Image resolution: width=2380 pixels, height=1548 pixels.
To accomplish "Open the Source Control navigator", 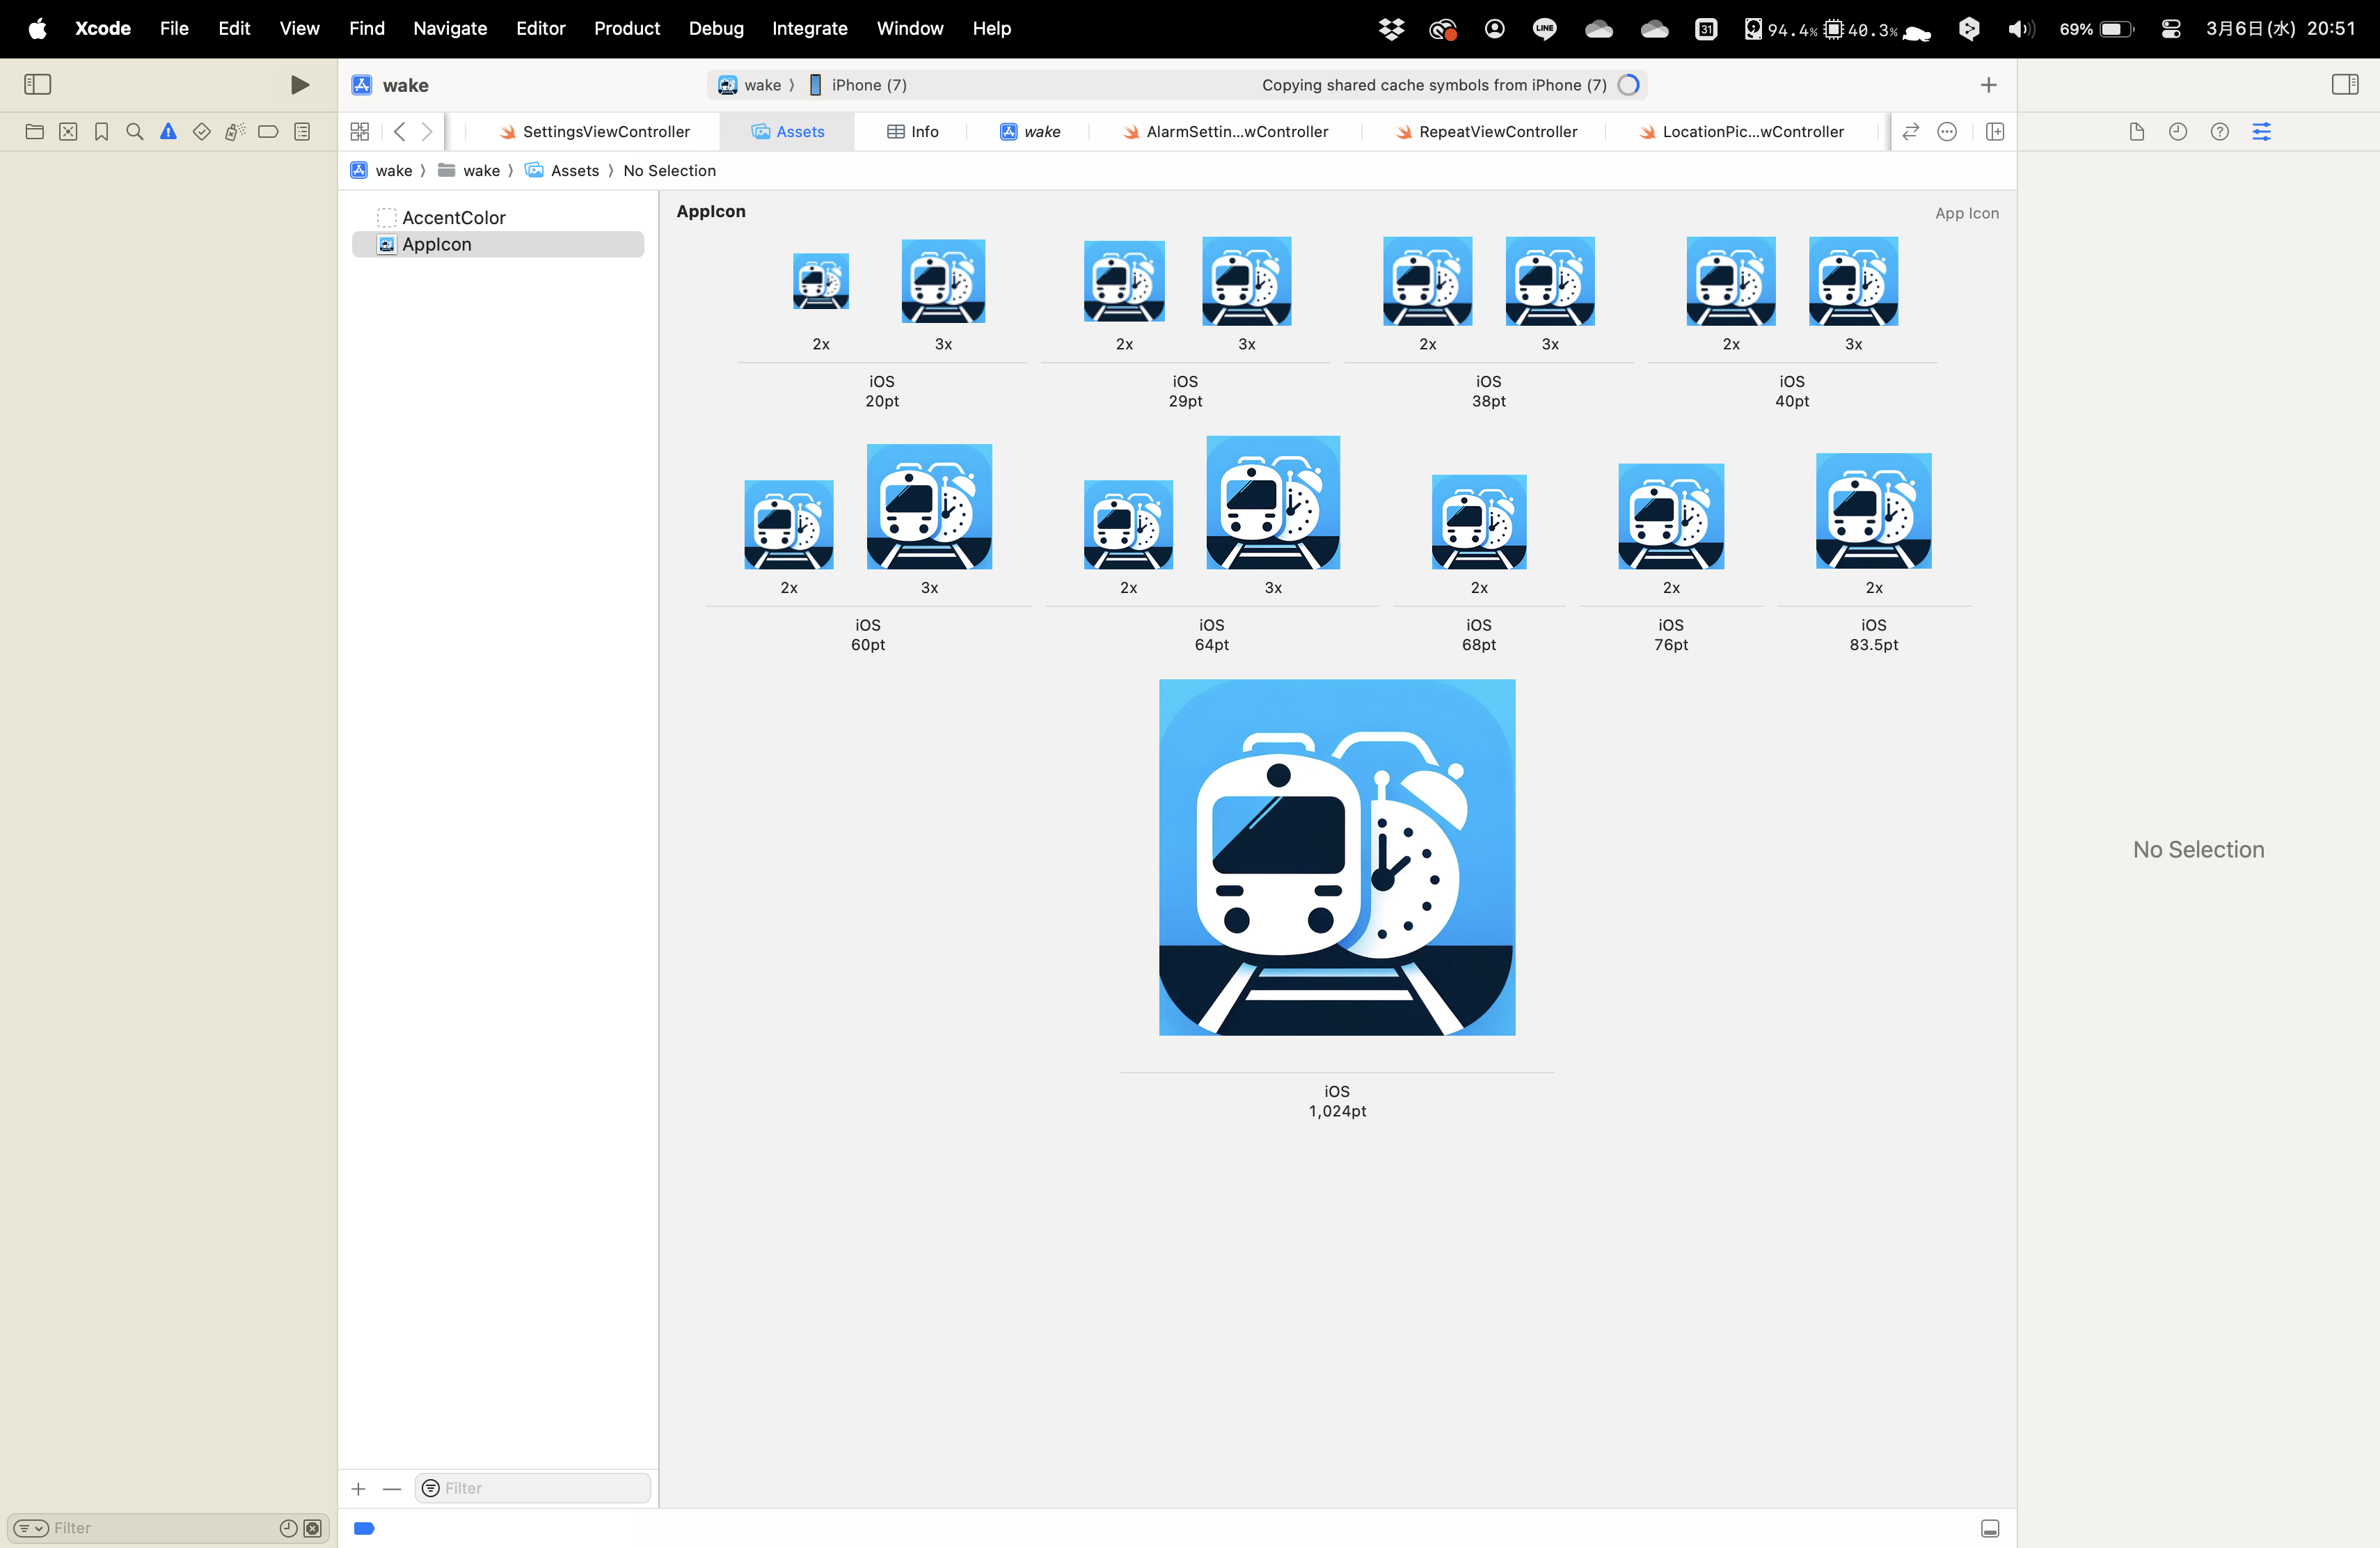I will tap(68, 131).
